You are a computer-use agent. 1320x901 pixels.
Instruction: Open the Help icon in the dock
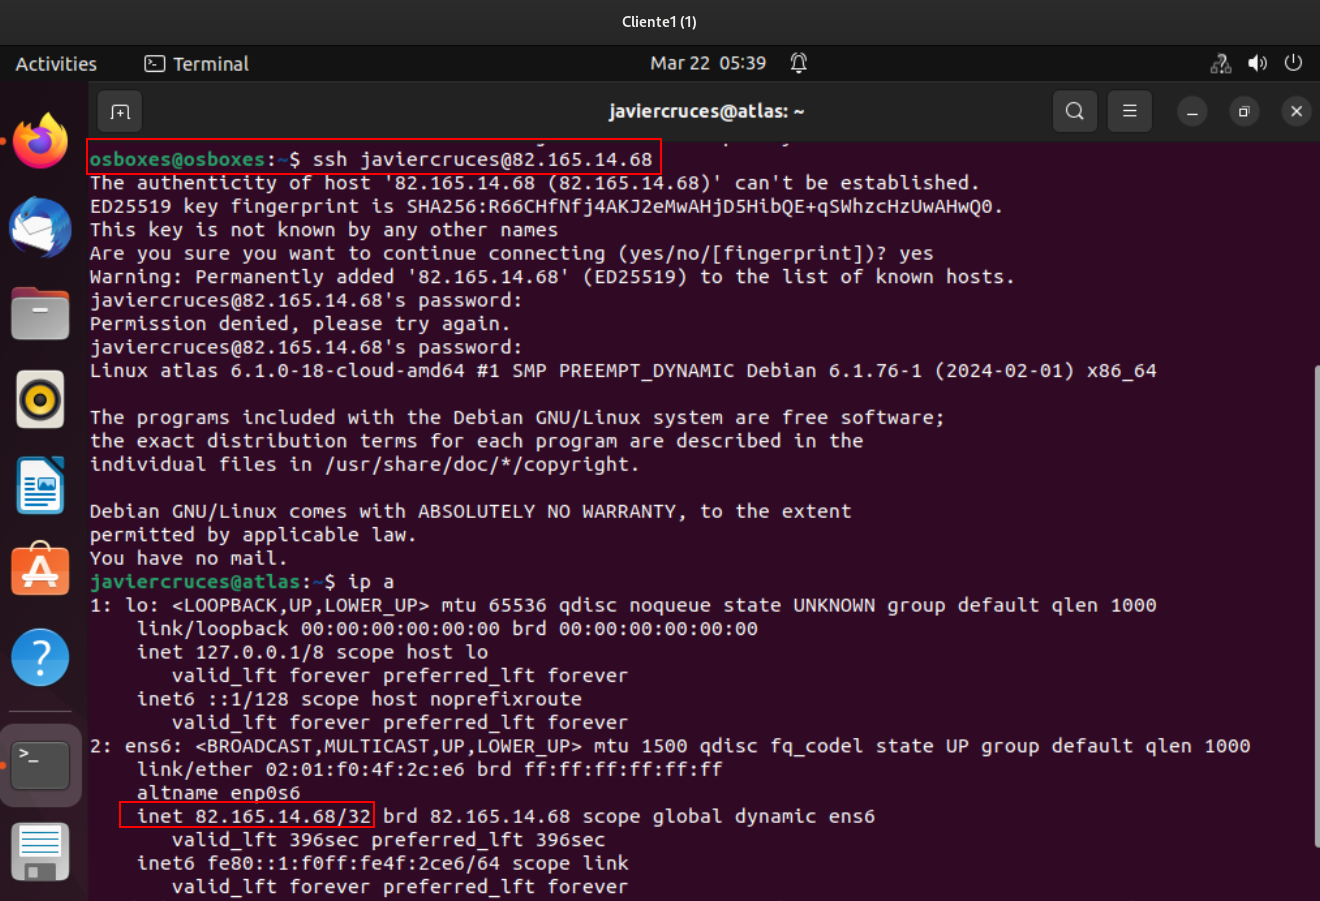click(40, 657)
